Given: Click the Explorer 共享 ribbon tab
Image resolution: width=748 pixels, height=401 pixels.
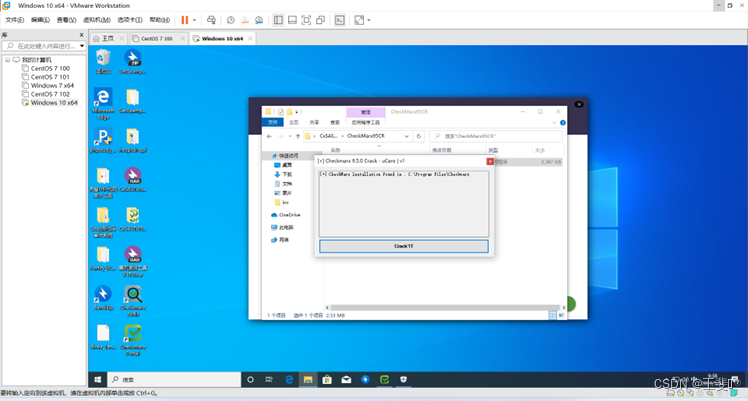Looking at the screenshot, I should click(x=314, y=123).
